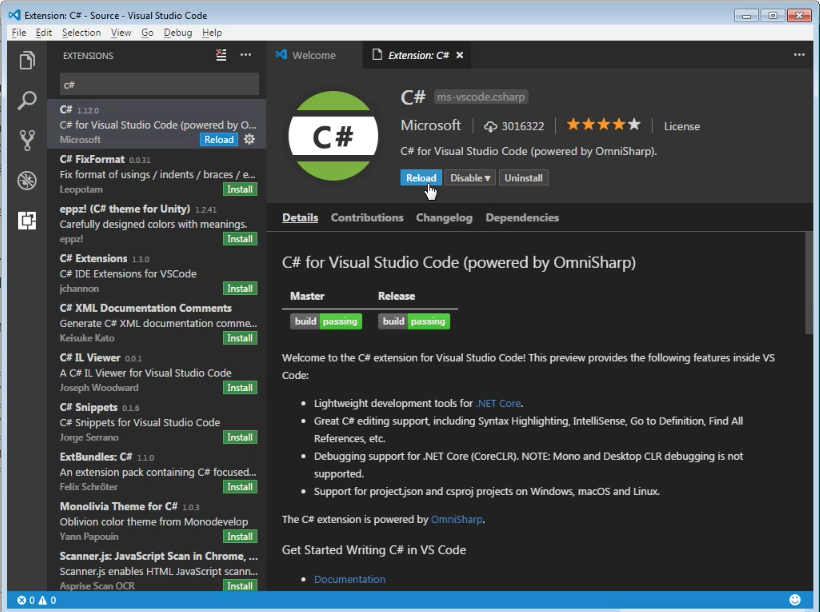Select the Extension: C# editor tab

pyautogui.click(x=417, y=55)
